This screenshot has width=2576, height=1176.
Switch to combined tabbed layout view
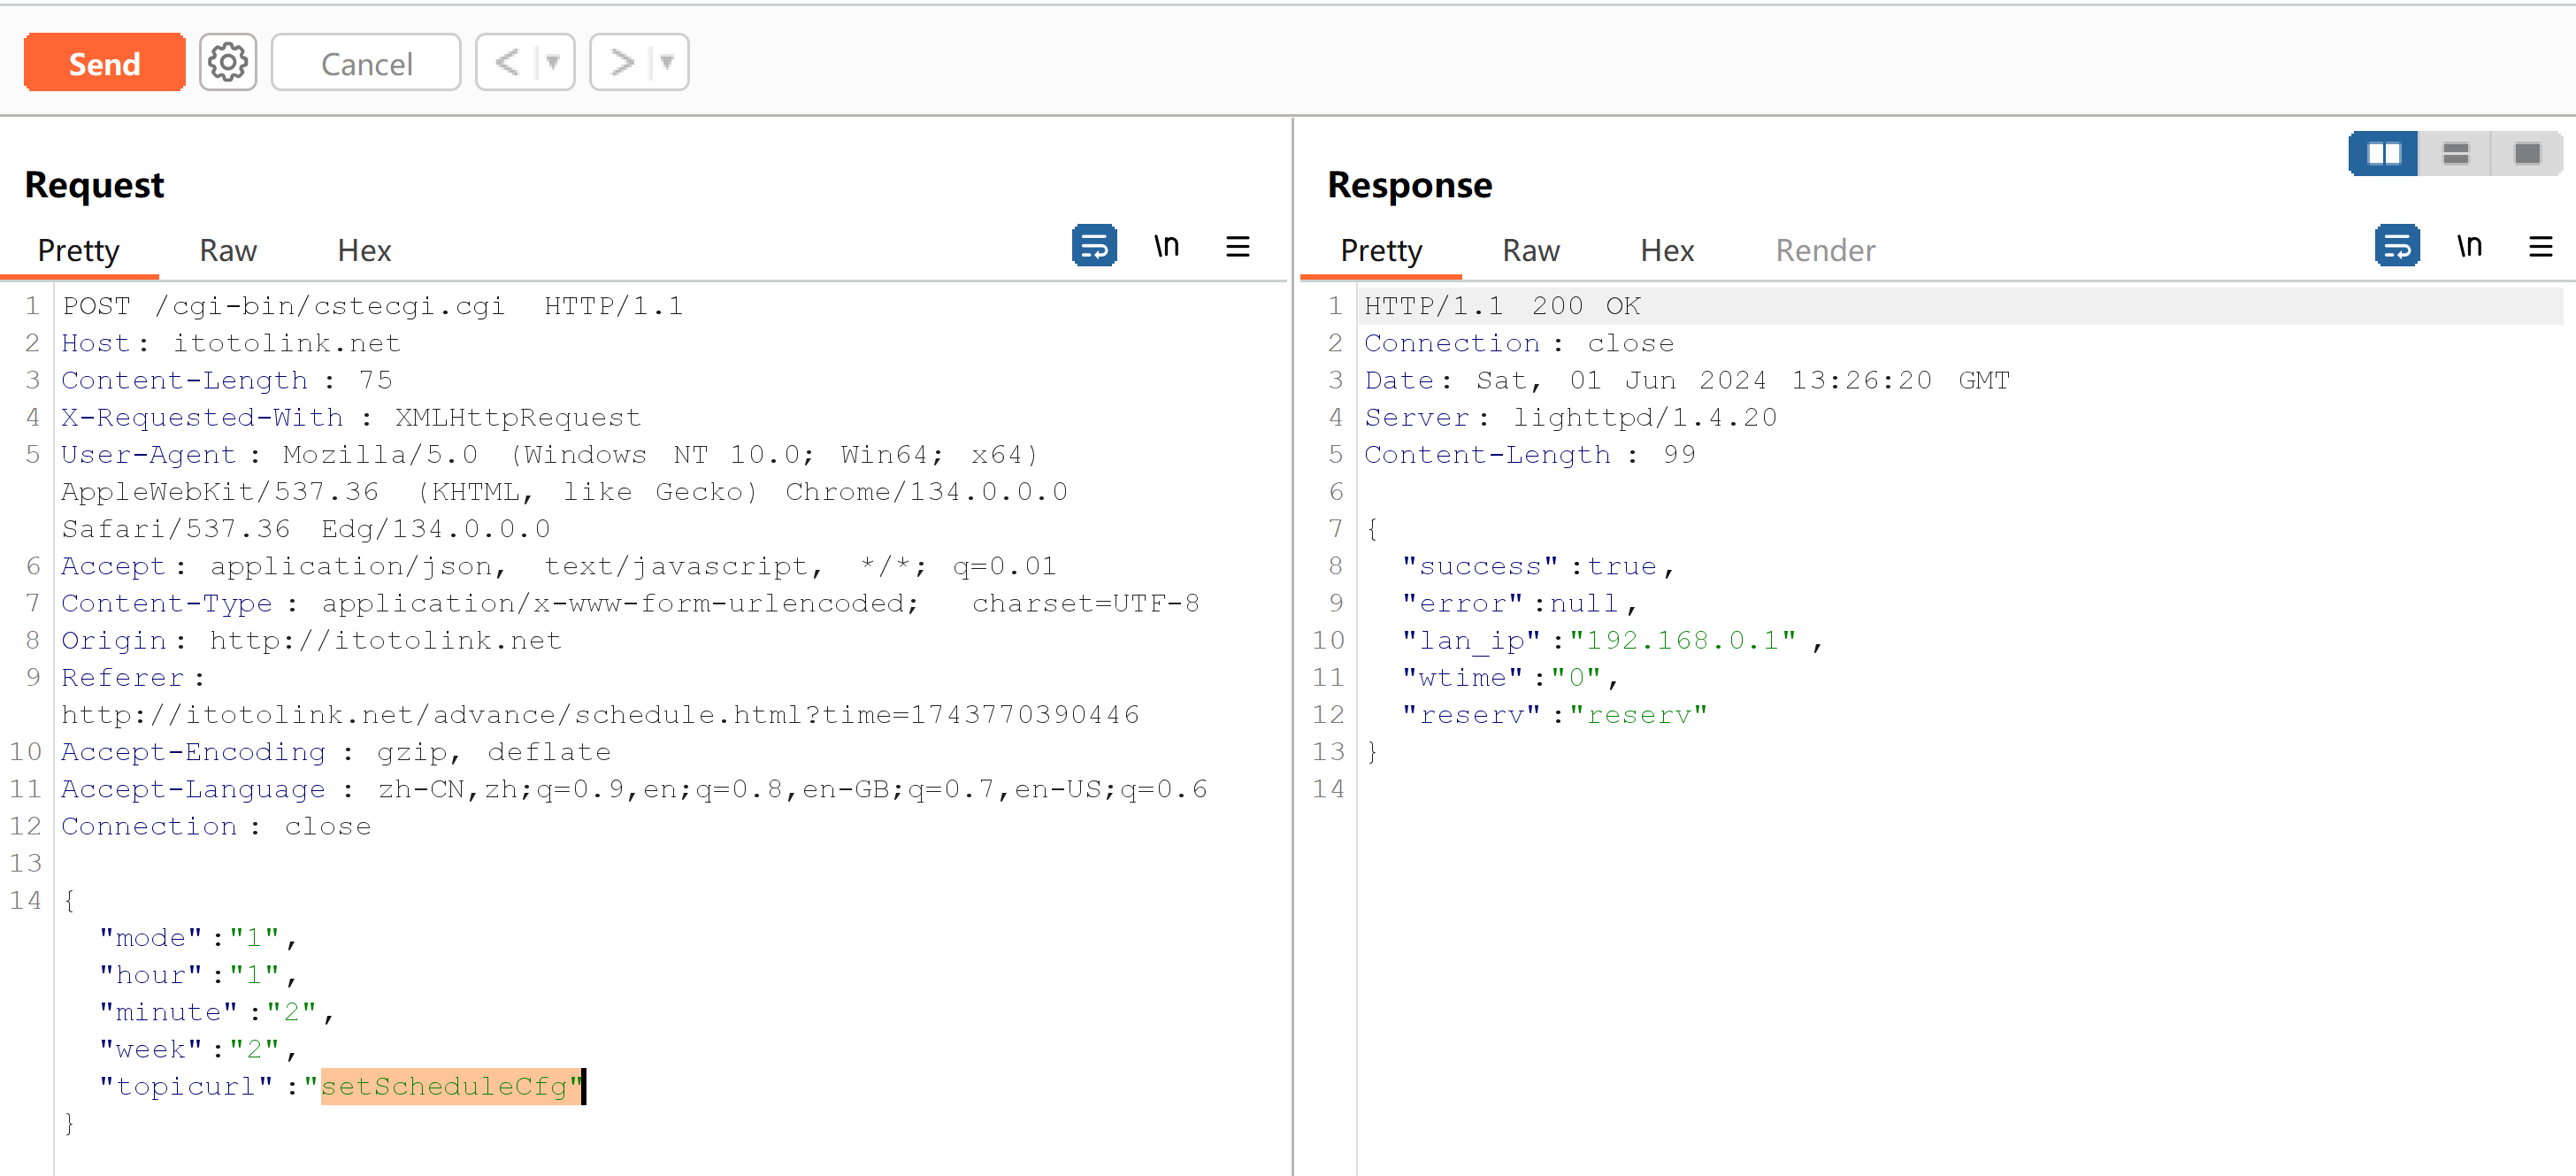point(2527,154)
